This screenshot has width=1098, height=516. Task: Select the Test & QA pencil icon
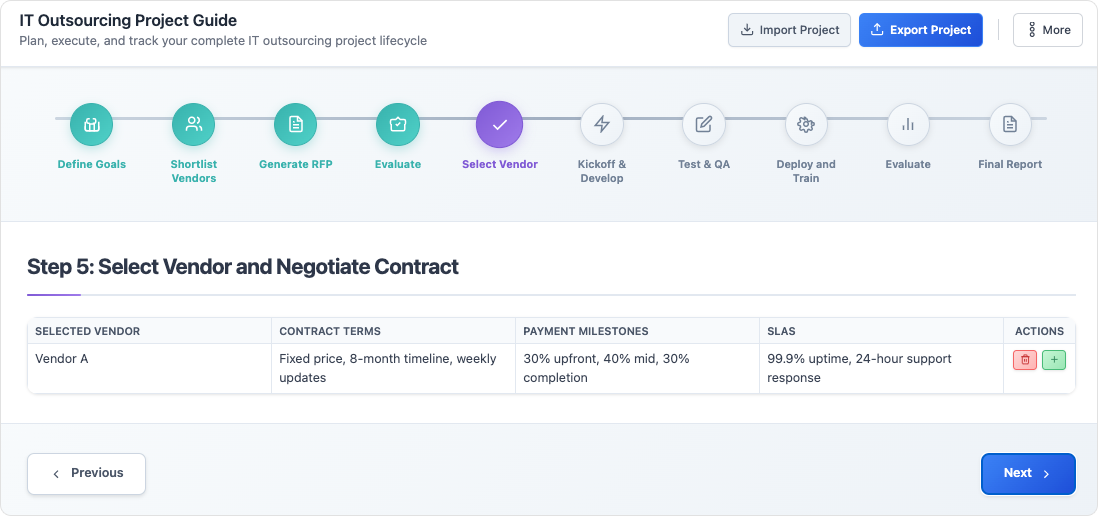coord(704,125)
